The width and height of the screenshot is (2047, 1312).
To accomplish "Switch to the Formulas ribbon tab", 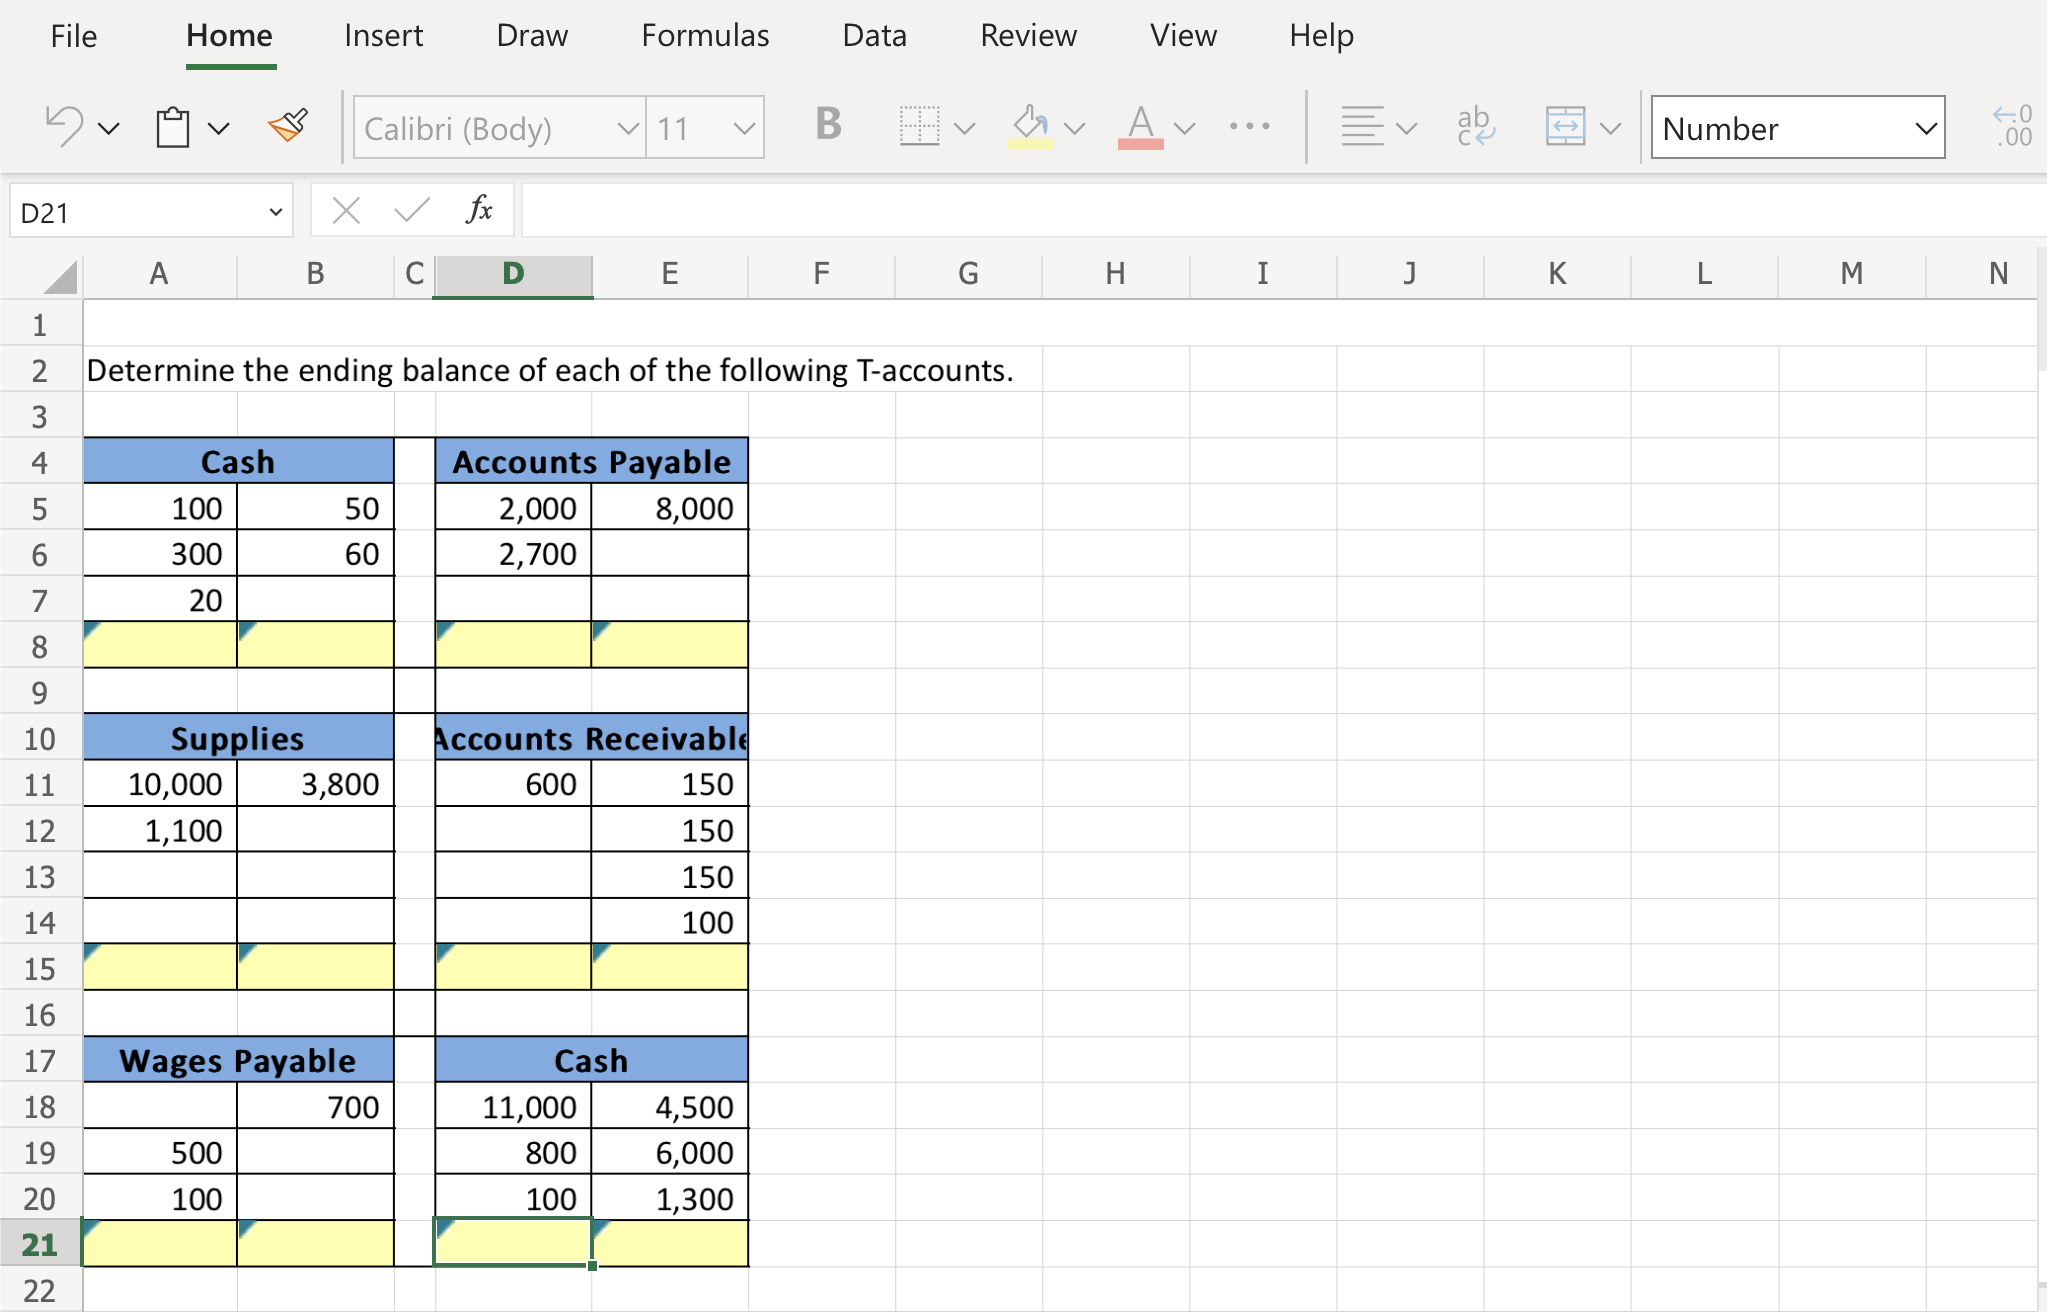I will 703,35.
